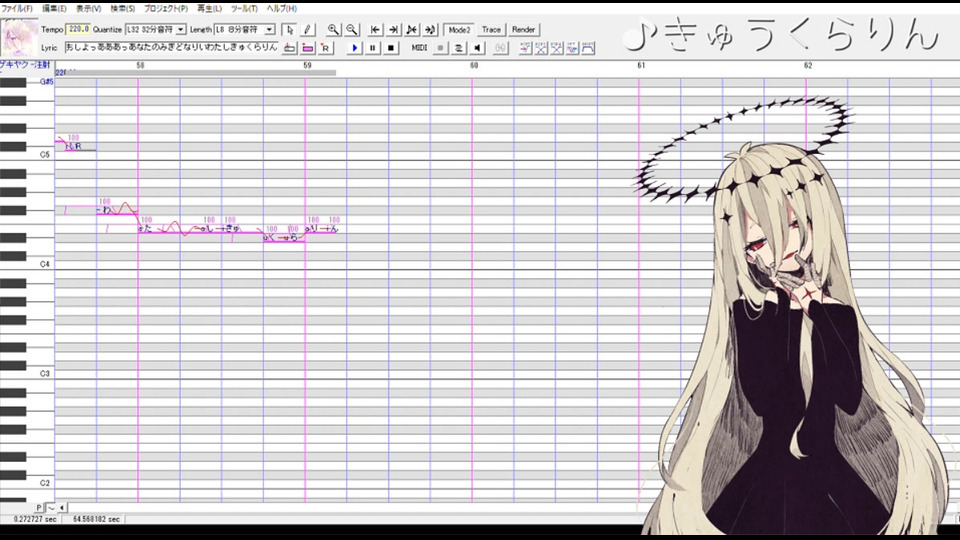Open the ヘルプ(H) menu
Viewport: 960px width, 540px height.
(282, 9)
